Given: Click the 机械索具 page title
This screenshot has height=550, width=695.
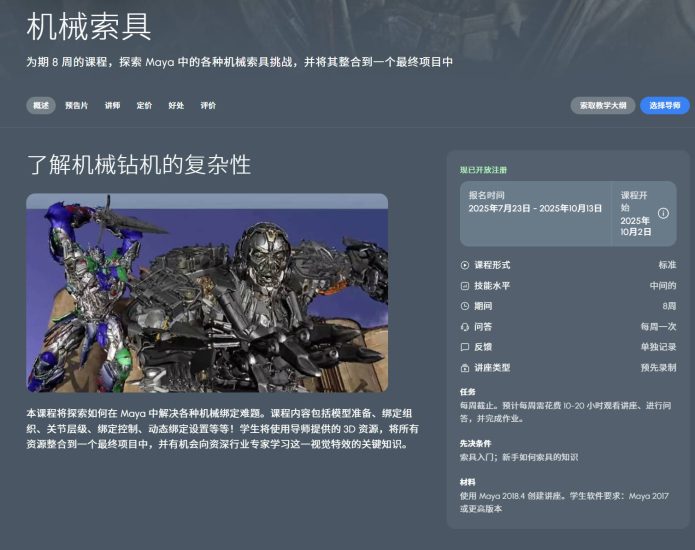Looking at the screenshot, I should [89, 27].
